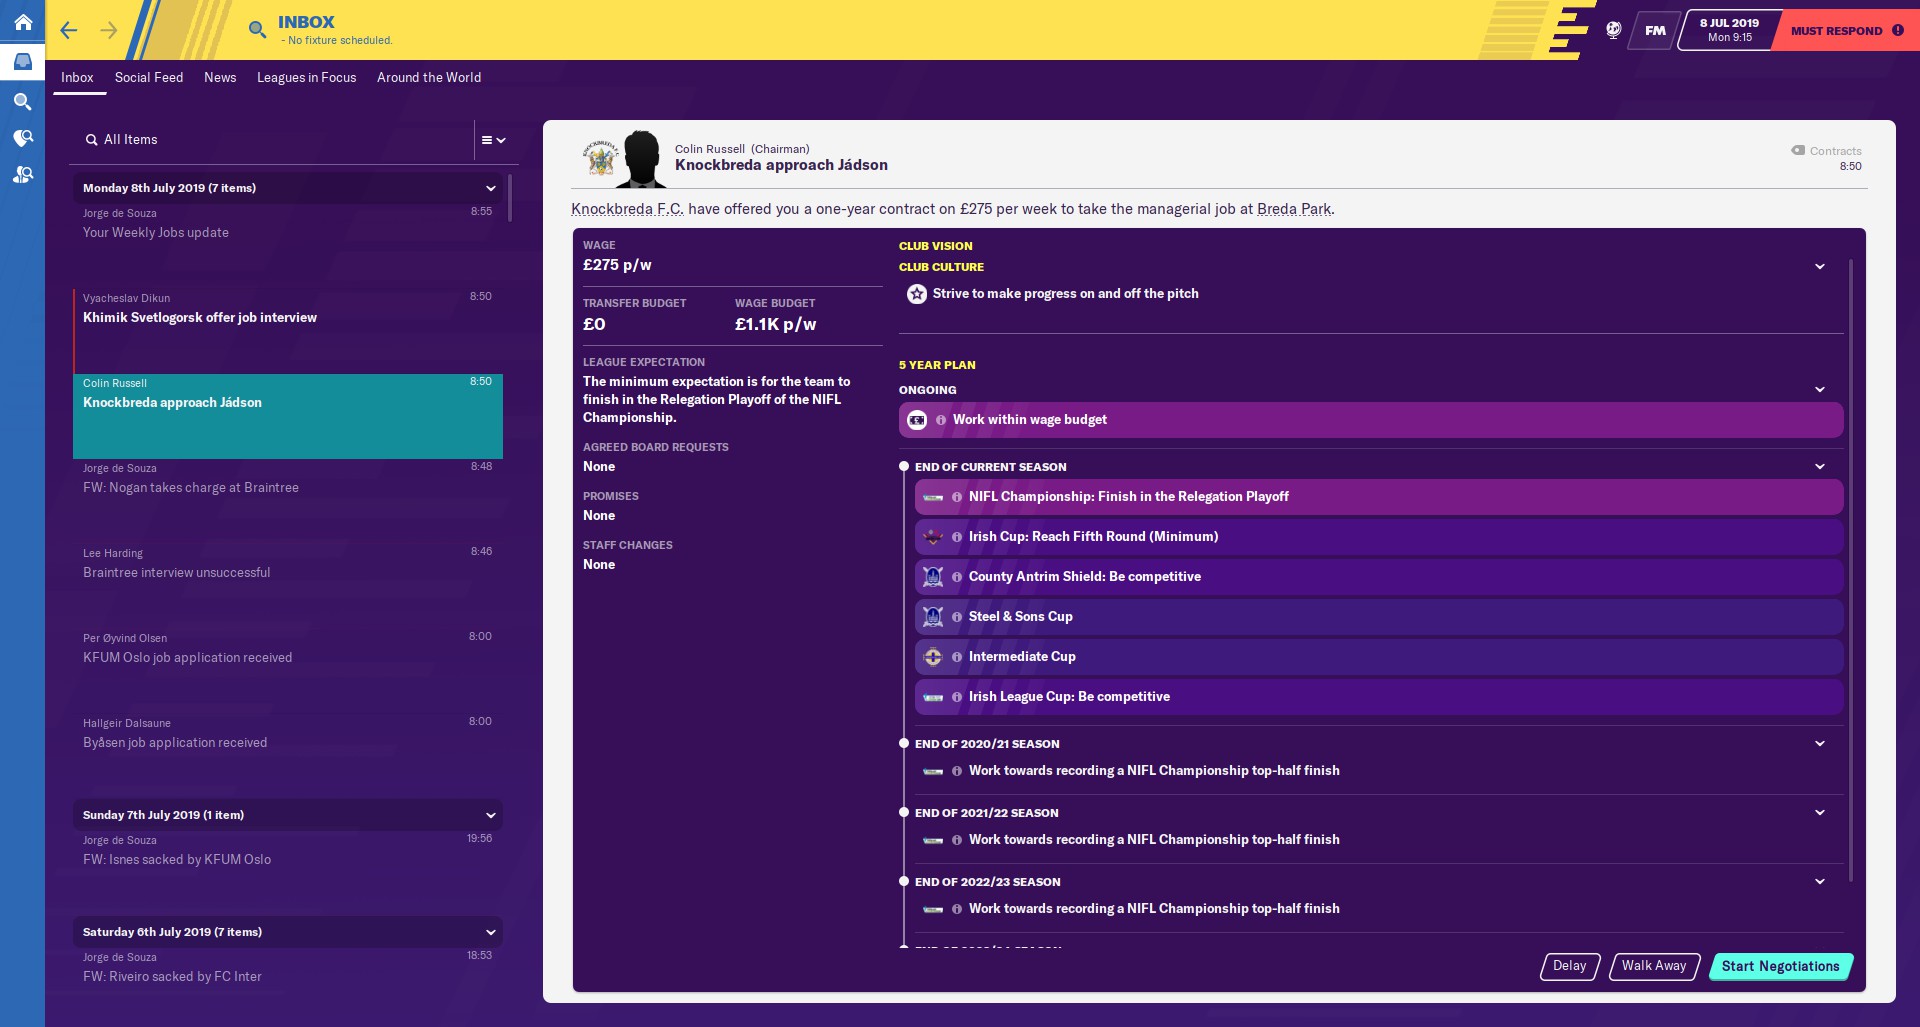Switch to the Inbox tab
Viewport: 1920px width, 1027px height.
point(77,77)
